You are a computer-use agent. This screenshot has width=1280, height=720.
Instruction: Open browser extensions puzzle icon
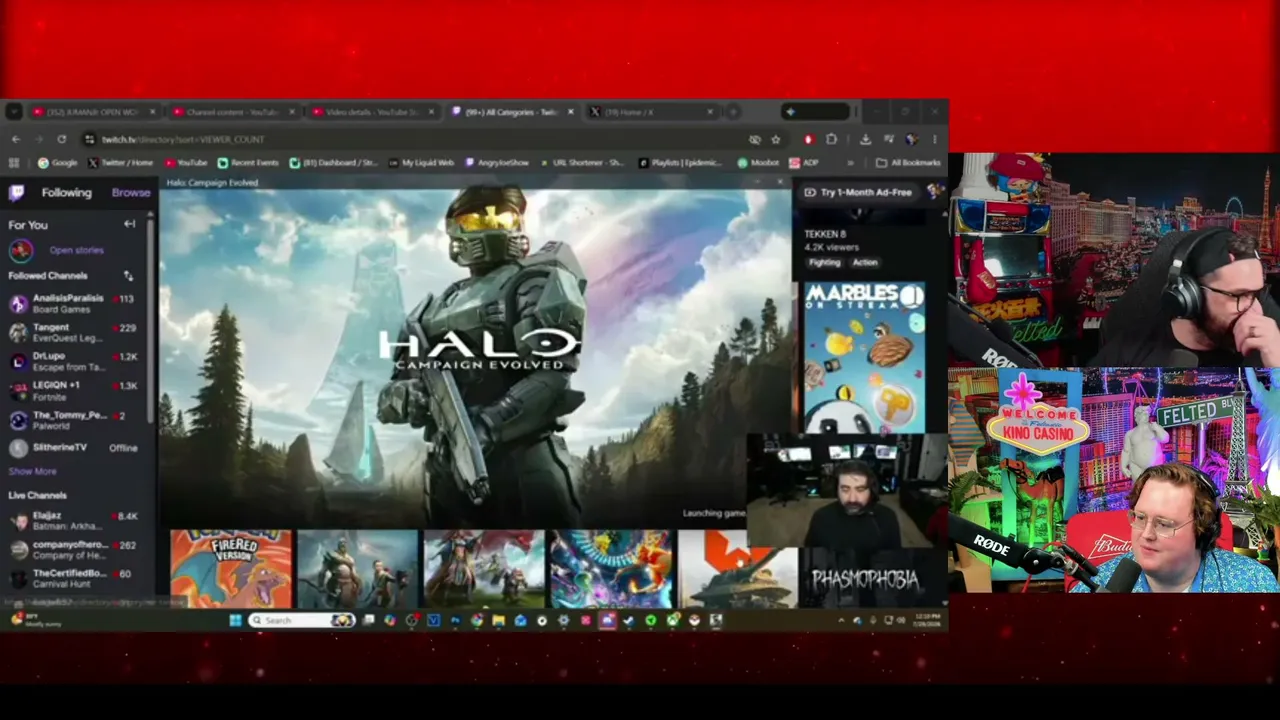coord(831,139)
